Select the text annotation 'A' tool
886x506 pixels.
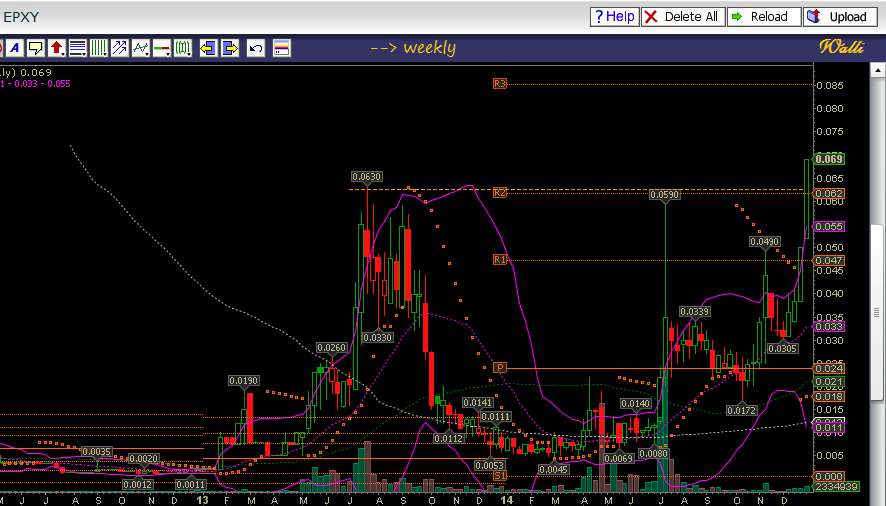click(15, 48)
